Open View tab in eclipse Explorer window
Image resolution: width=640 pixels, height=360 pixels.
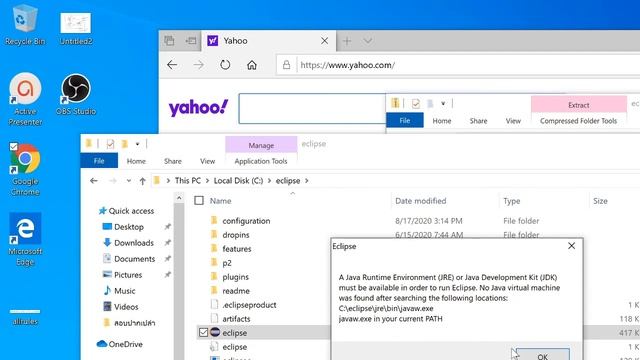pos(207,161)
